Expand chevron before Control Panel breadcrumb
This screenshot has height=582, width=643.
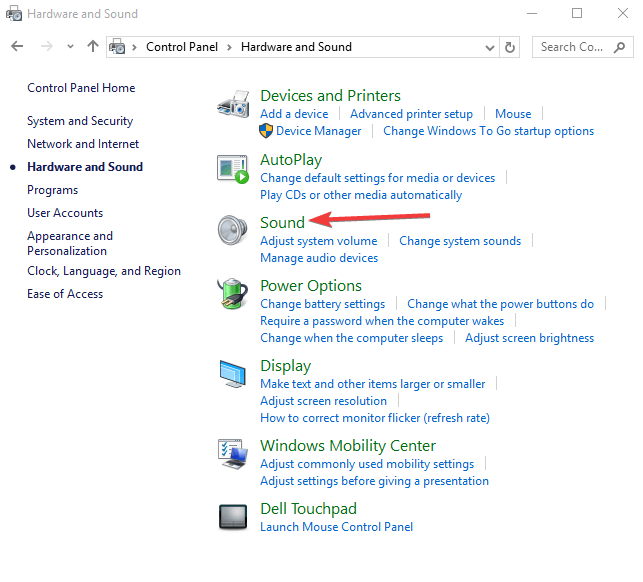click(x=134, y=48)
